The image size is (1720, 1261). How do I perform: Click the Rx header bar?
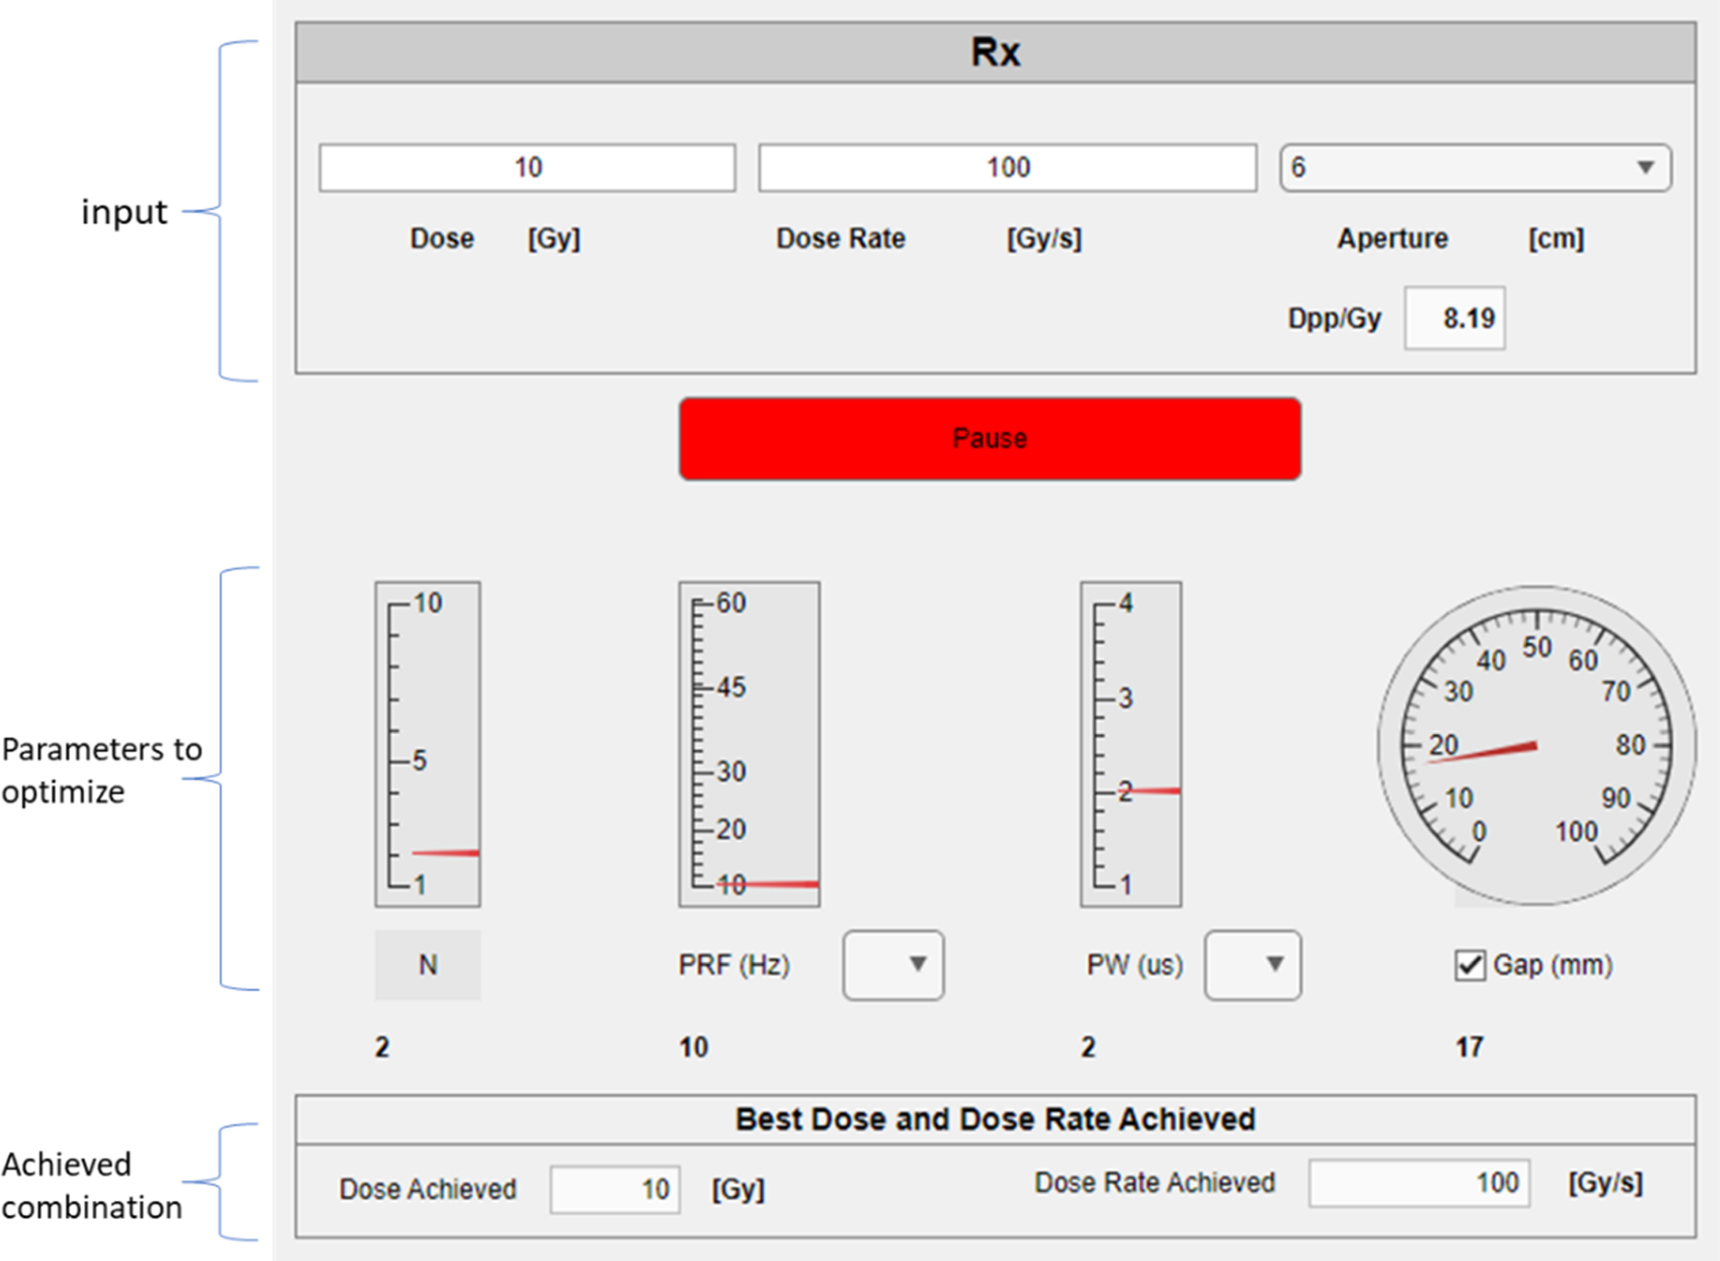point(993,51)
